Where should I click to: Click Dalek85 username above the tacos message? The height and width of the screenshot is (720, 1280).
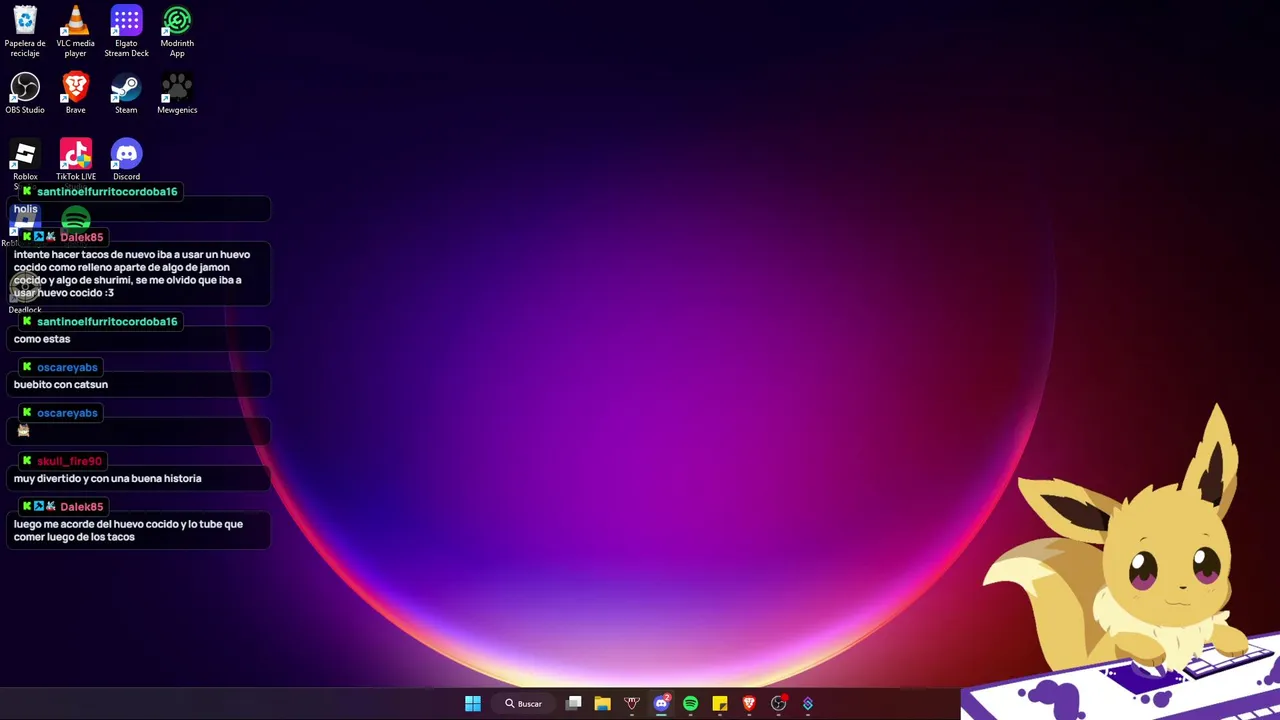pyautogui.click(x=82, y=237)
